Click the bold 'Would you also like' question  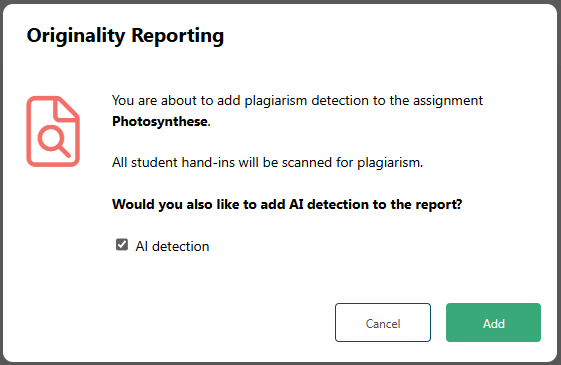(287, 204)
